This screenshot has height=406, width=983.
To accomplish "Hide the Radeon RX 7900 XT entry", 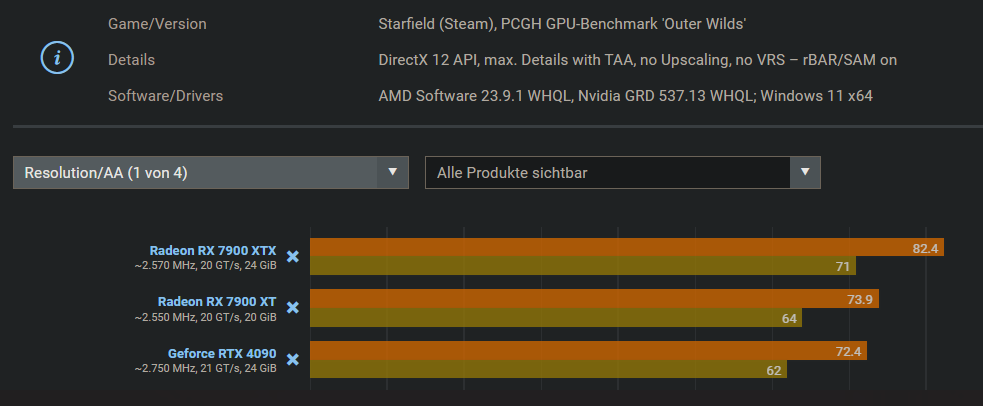I will [293, 308].
